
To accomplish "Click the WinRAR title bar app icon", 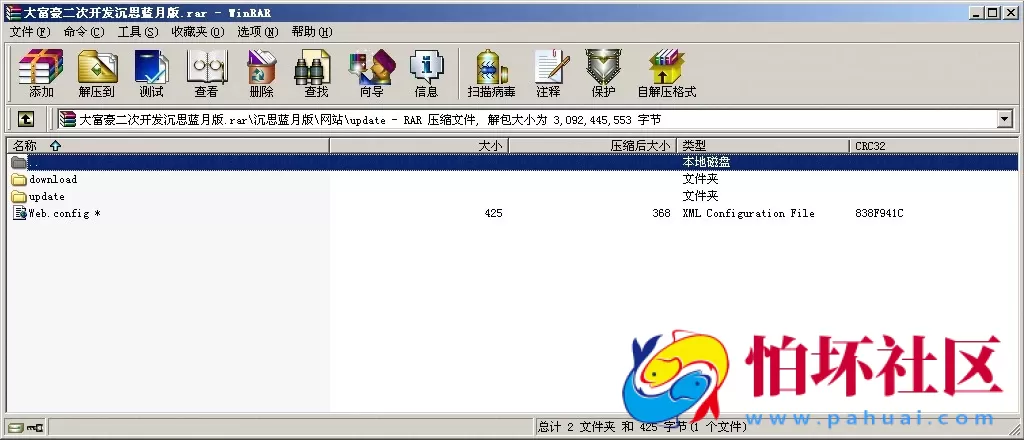I will click(13, 12).
